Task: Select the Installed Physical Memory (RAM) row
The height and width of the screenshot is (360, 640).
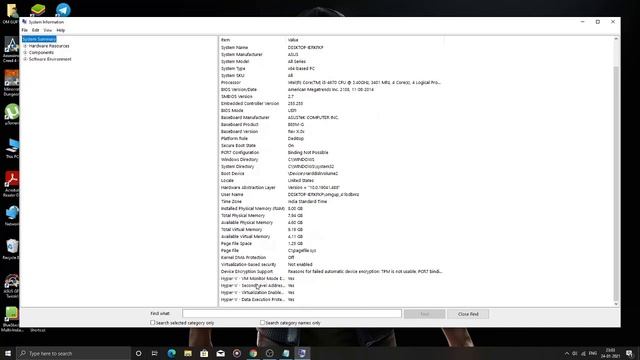Action: (331, 209)
